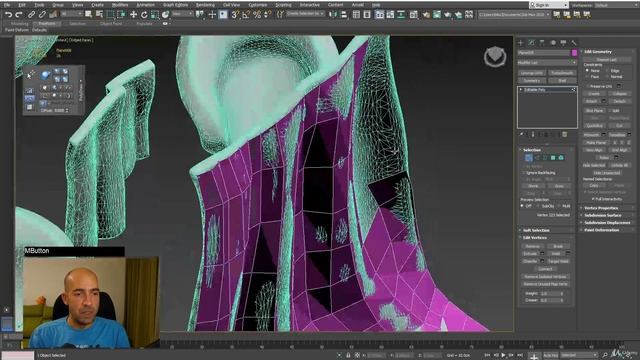Select the Link tool chain icon
640x360 pixels.
tap(31, 15)
